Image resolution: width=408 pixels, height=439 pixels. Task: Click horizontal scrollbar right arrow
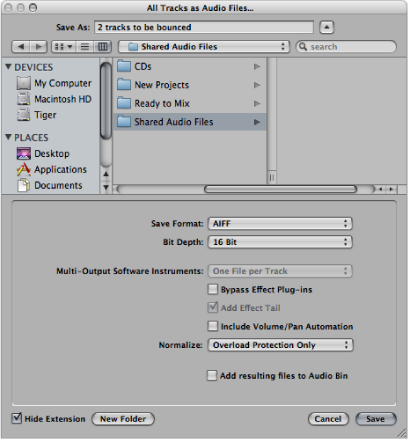391,189
